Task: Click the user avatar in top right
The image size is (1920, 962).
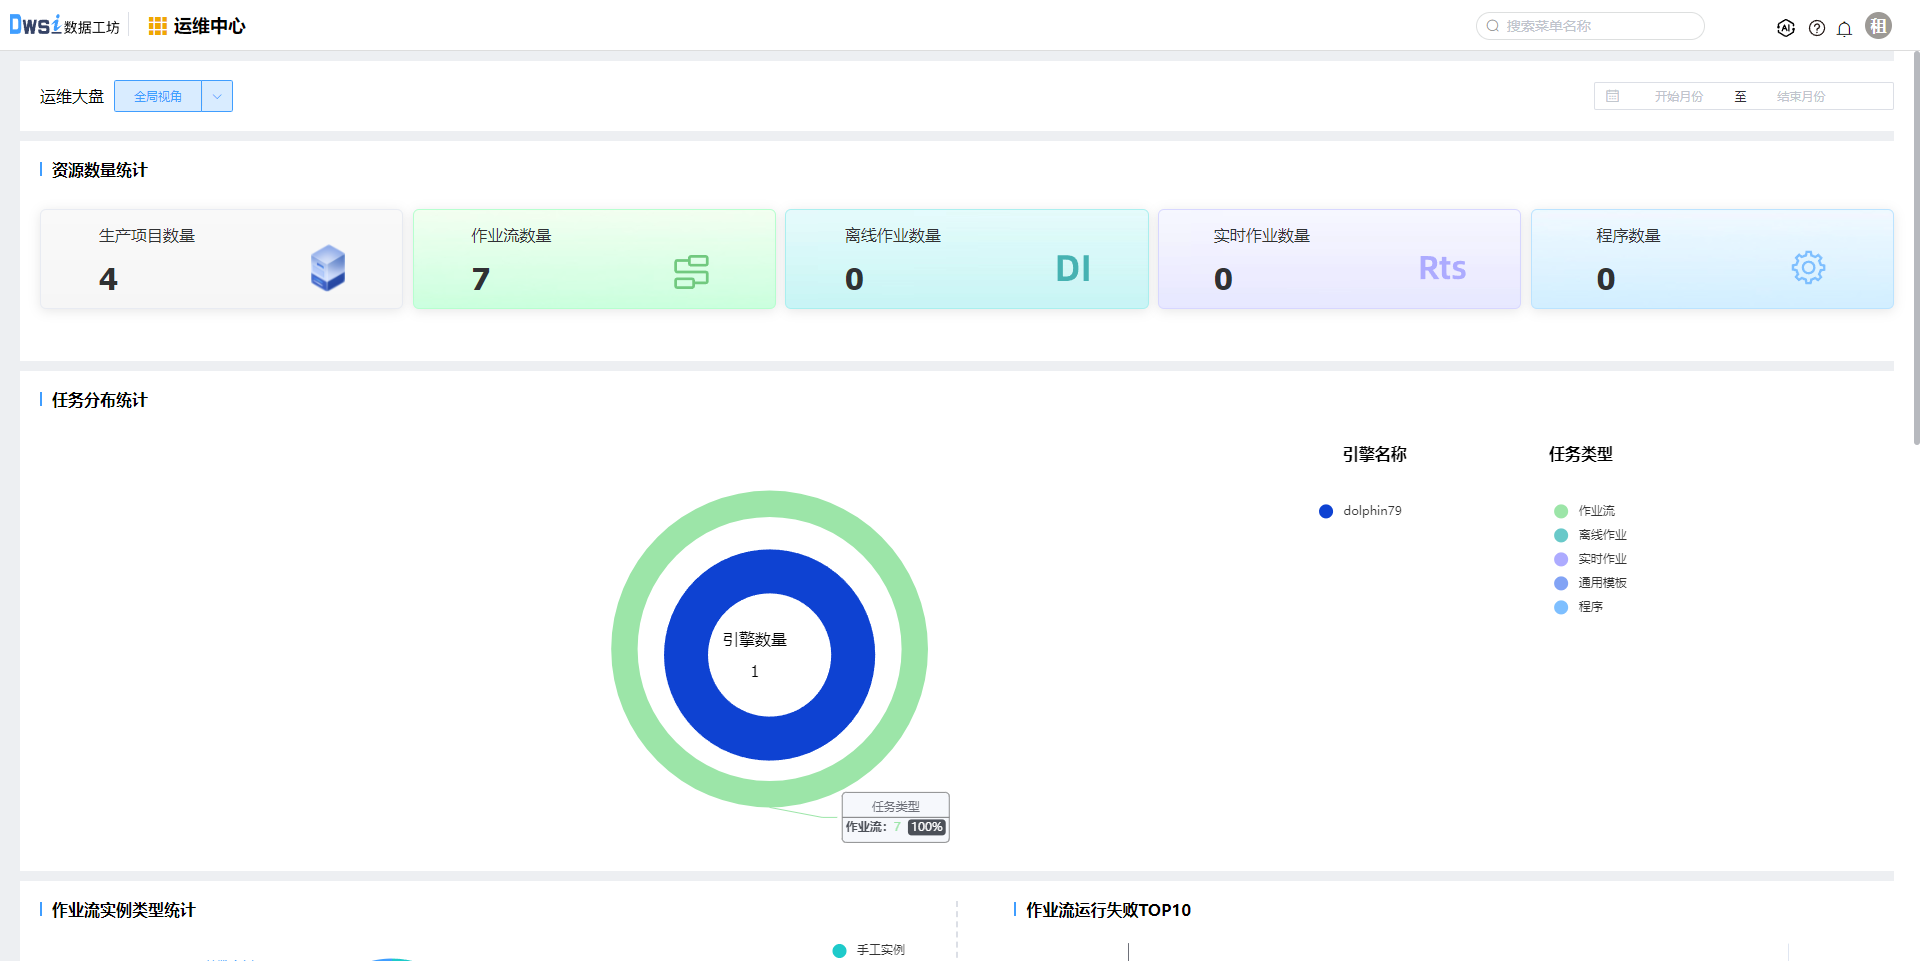Action: [x=1879, y=26]
